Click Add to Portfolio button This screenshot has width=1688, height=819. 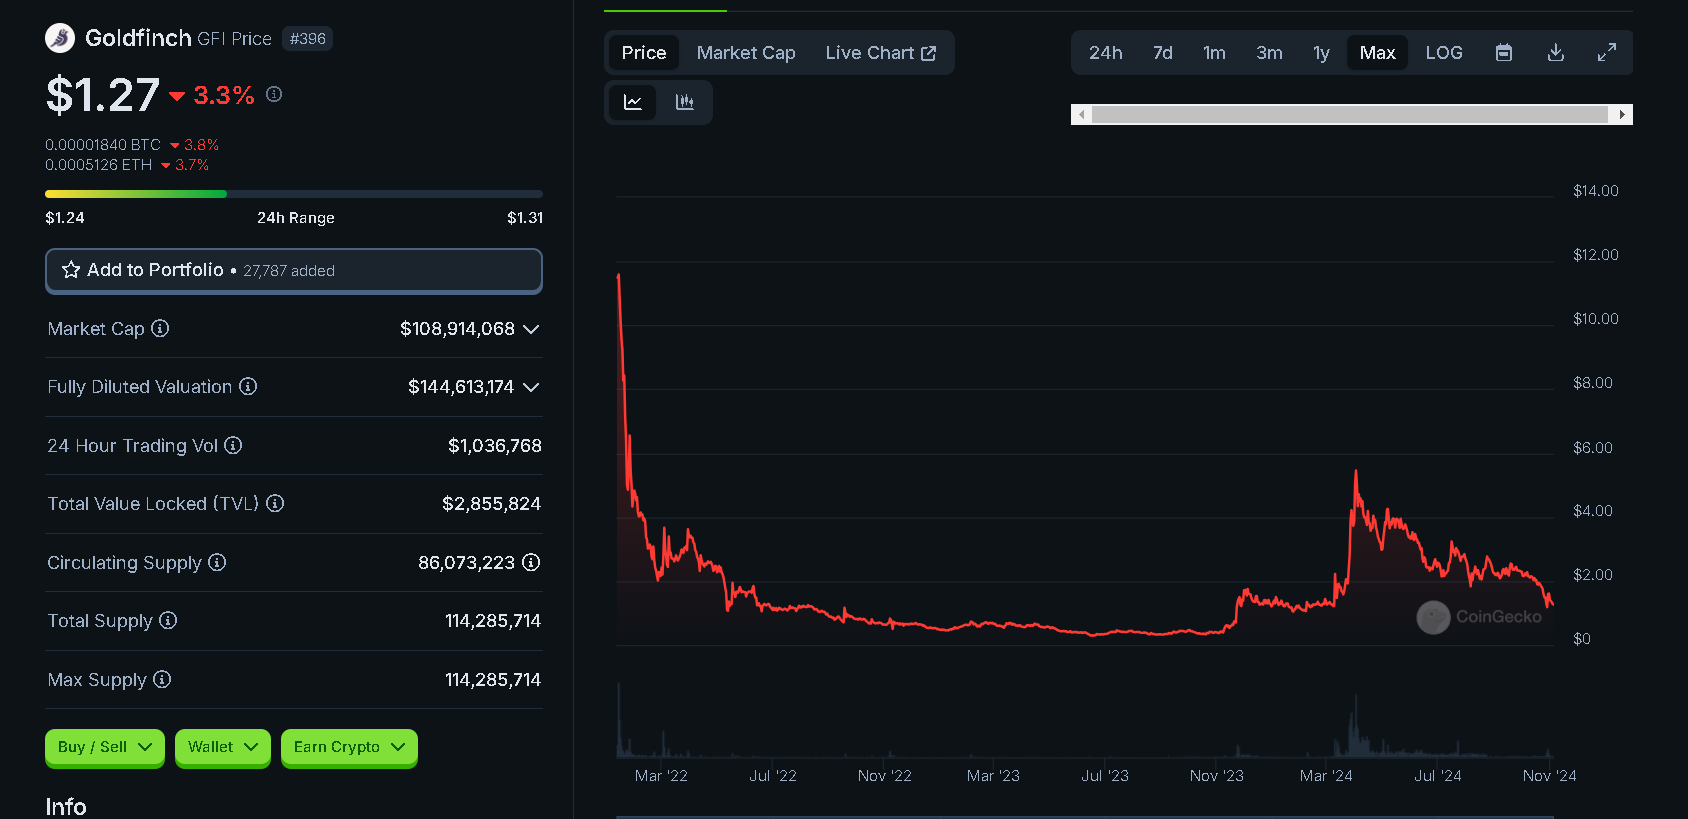294,271
